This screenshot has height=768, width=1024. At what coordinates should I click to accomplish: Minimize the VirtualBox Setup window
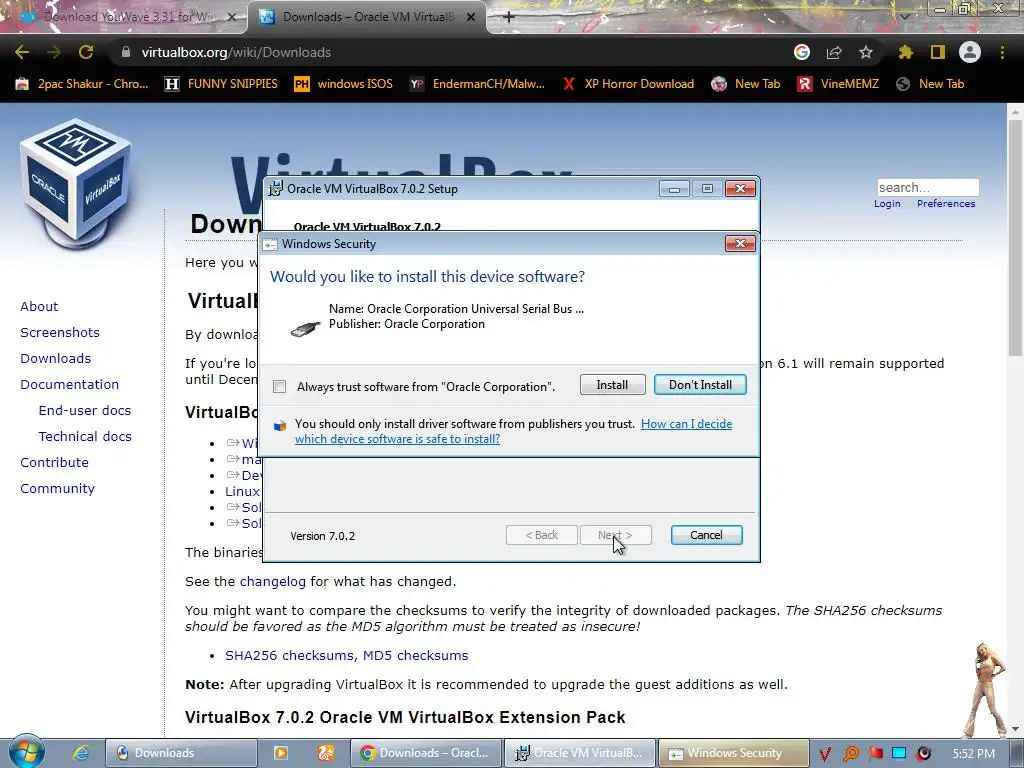coord(674,189)
